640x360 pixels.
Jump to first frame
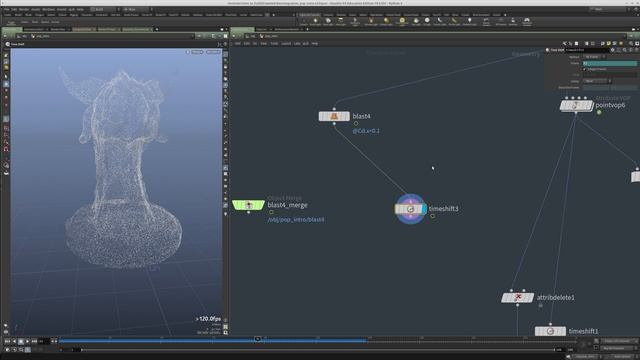pos(7,341)
